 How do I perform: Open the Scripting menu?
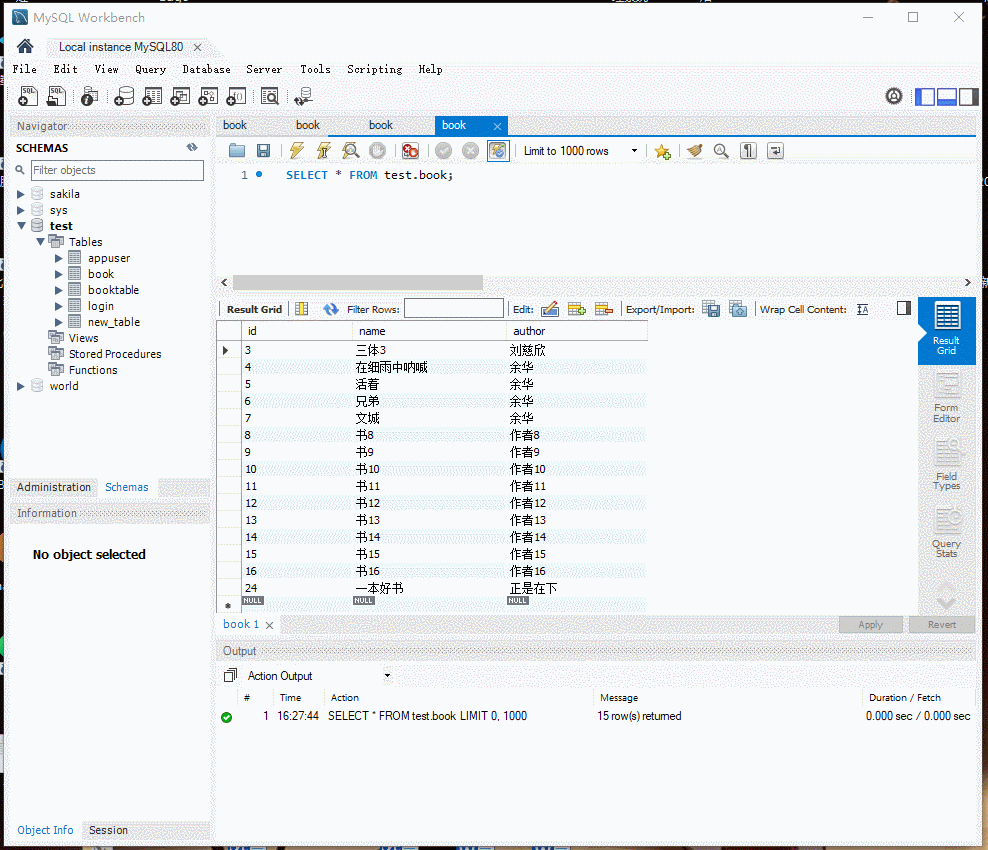pos(374,69)
